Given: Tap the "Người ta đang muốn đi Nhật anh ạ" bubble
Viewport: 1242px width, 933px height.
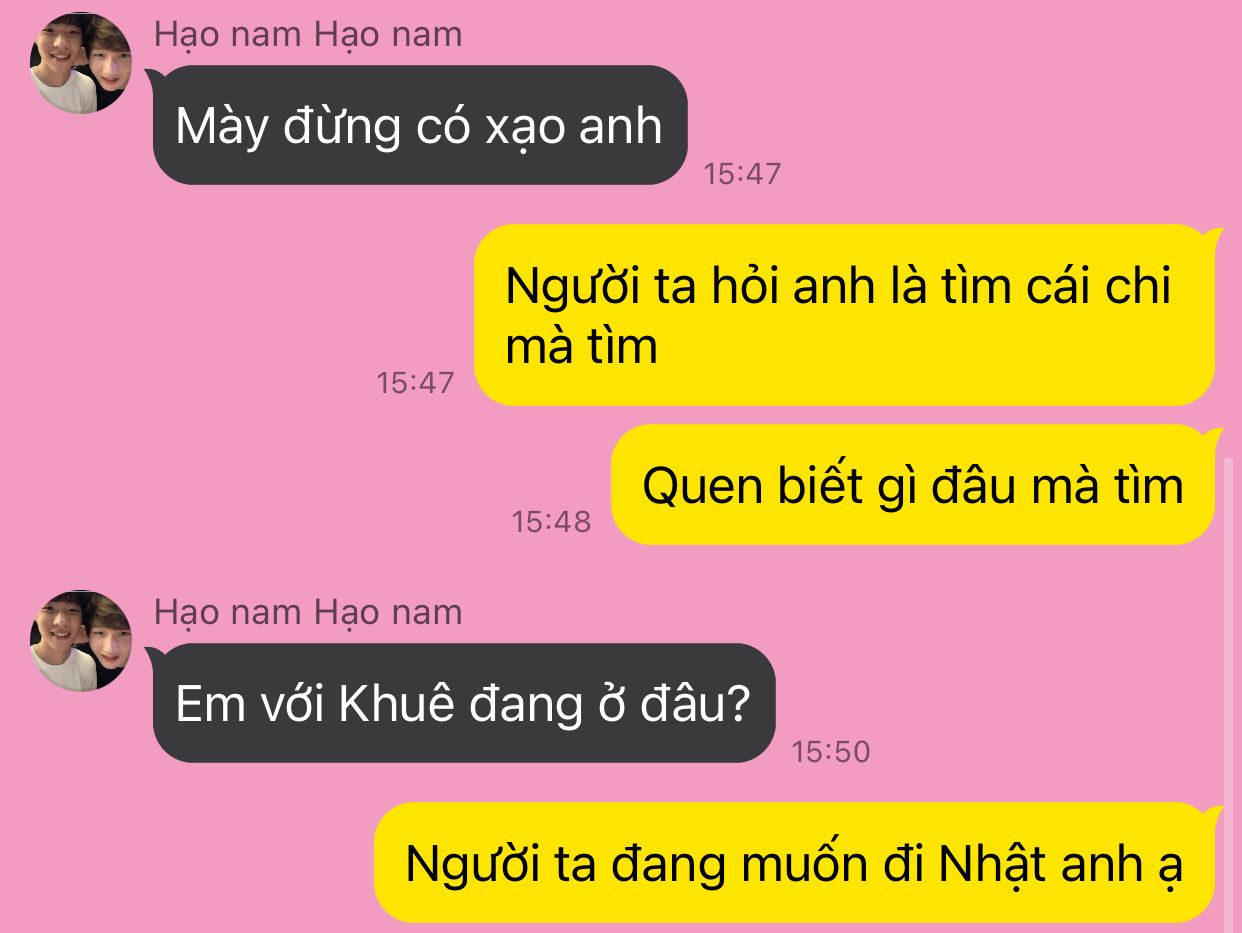Looking at the screenshot, I should pyautogui.click(x=795, y=863).
